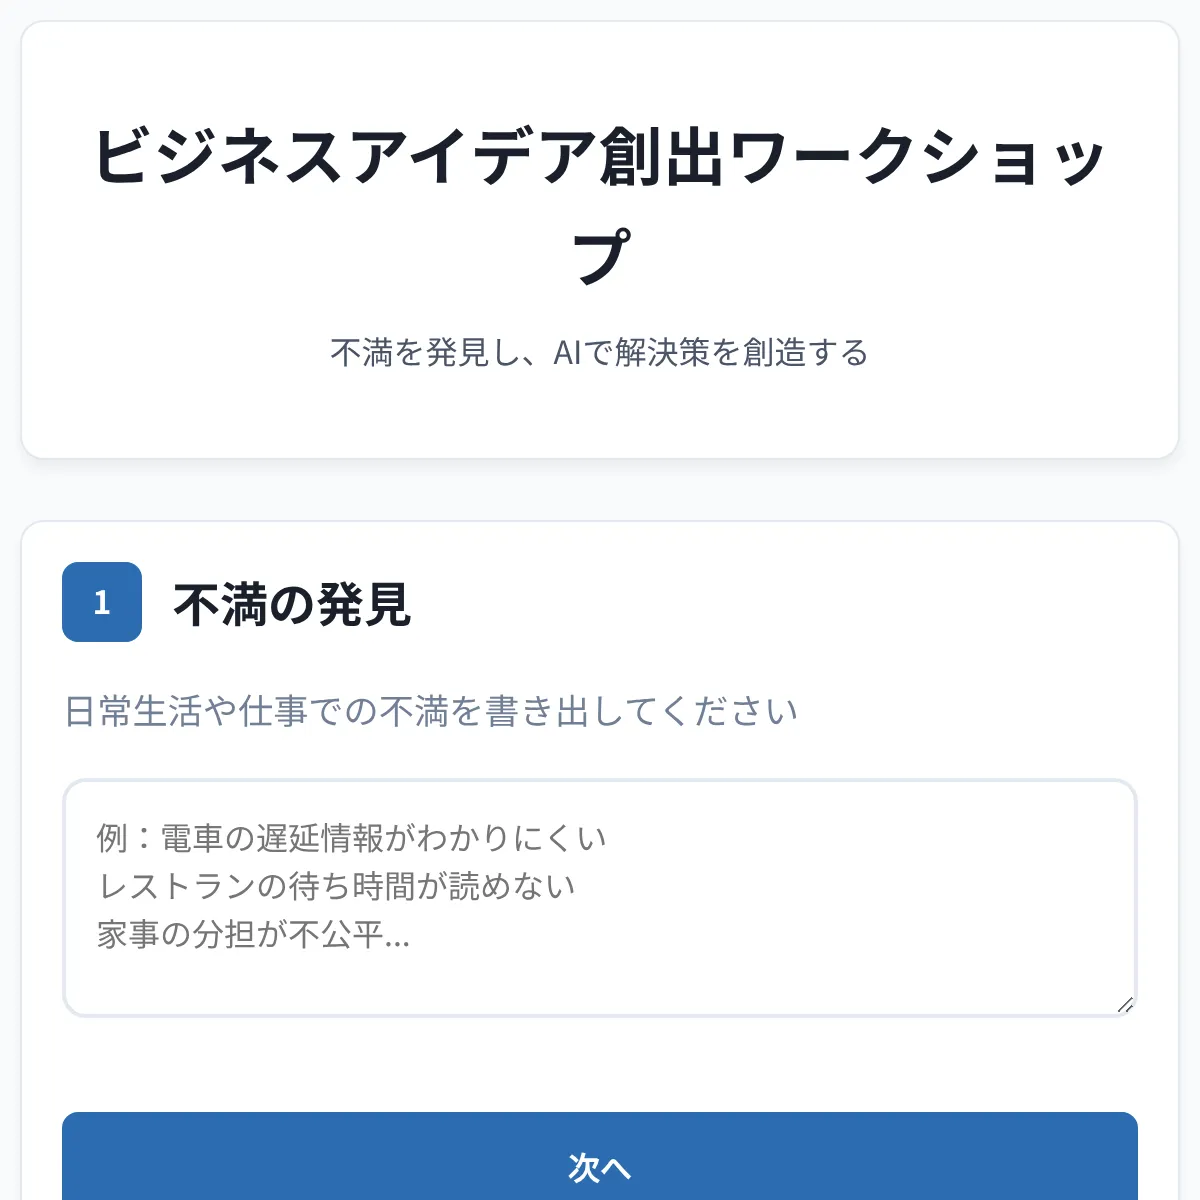Click the 不満の発見 section heading

point(293,604)
